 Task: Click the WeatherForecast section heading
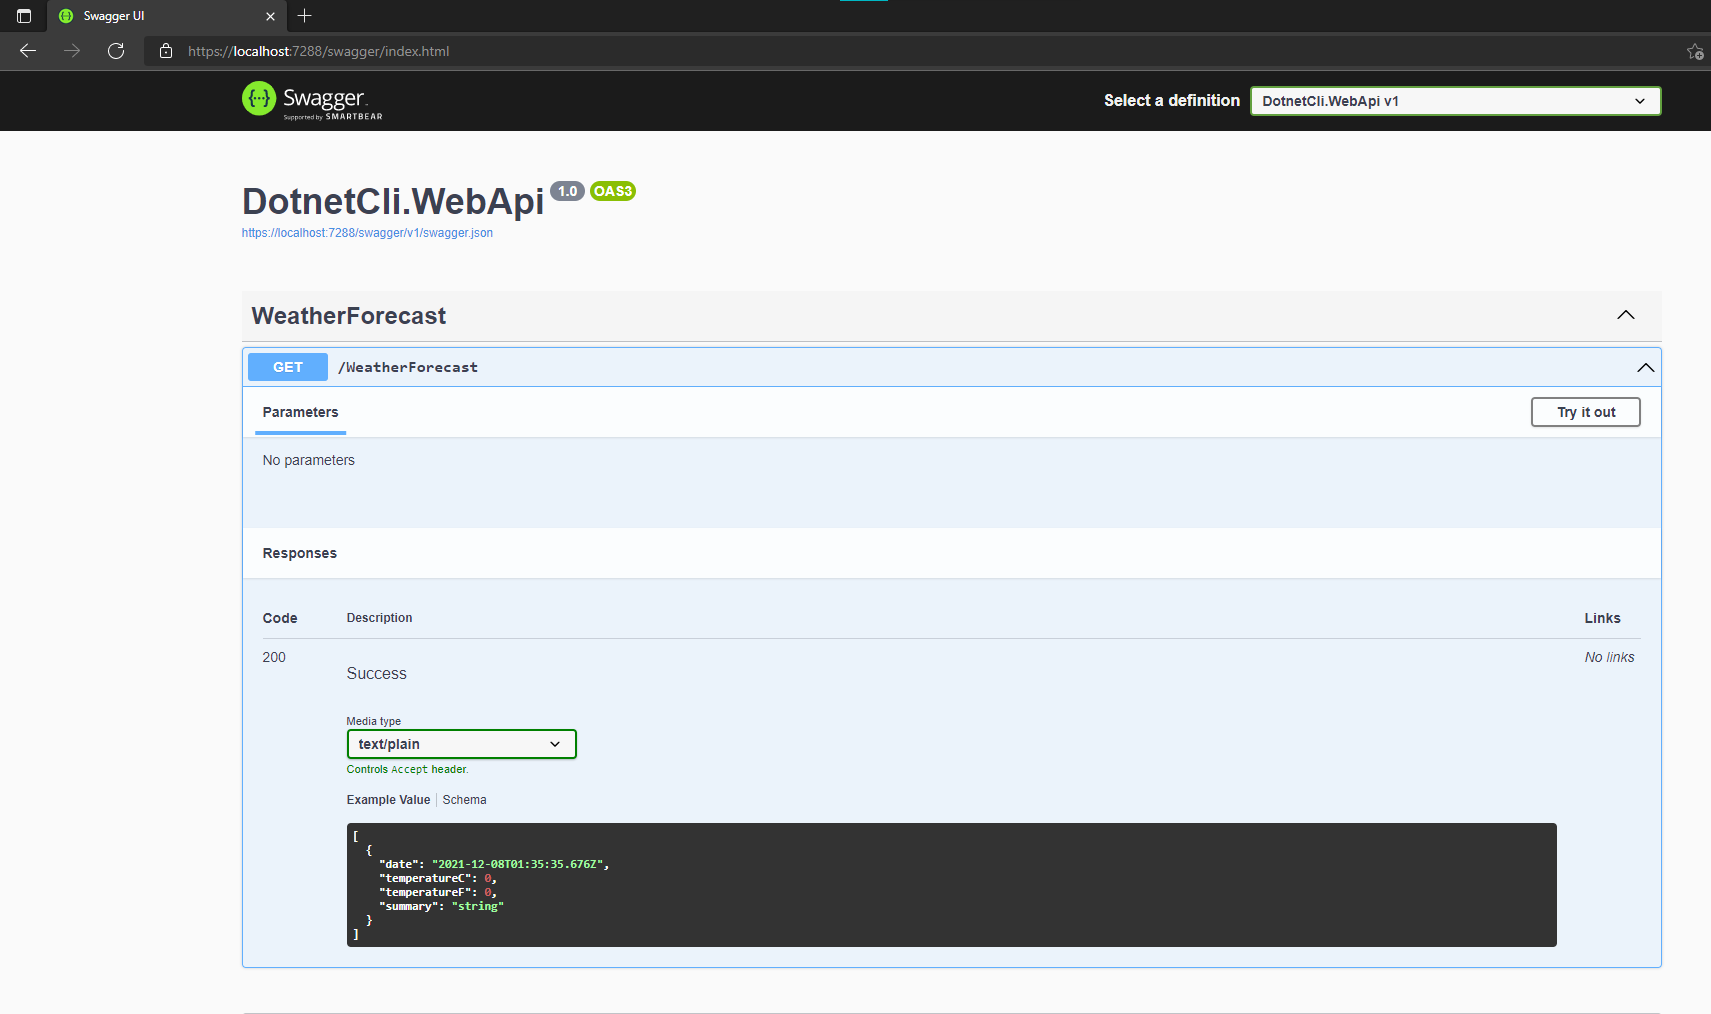349,316
